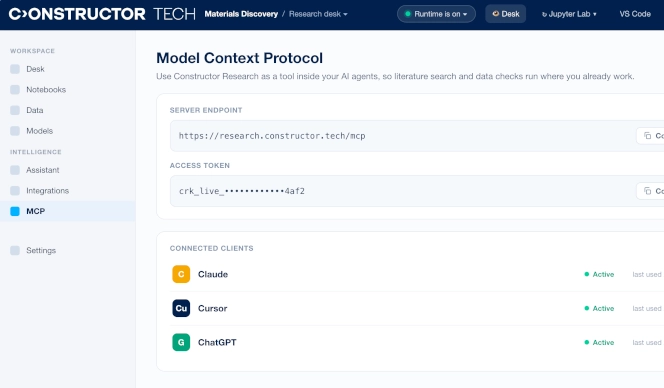Image resolution: width=664 pixels, height=388 pixels.
Task: Select the Cursor connected client row
Action: 417,308
